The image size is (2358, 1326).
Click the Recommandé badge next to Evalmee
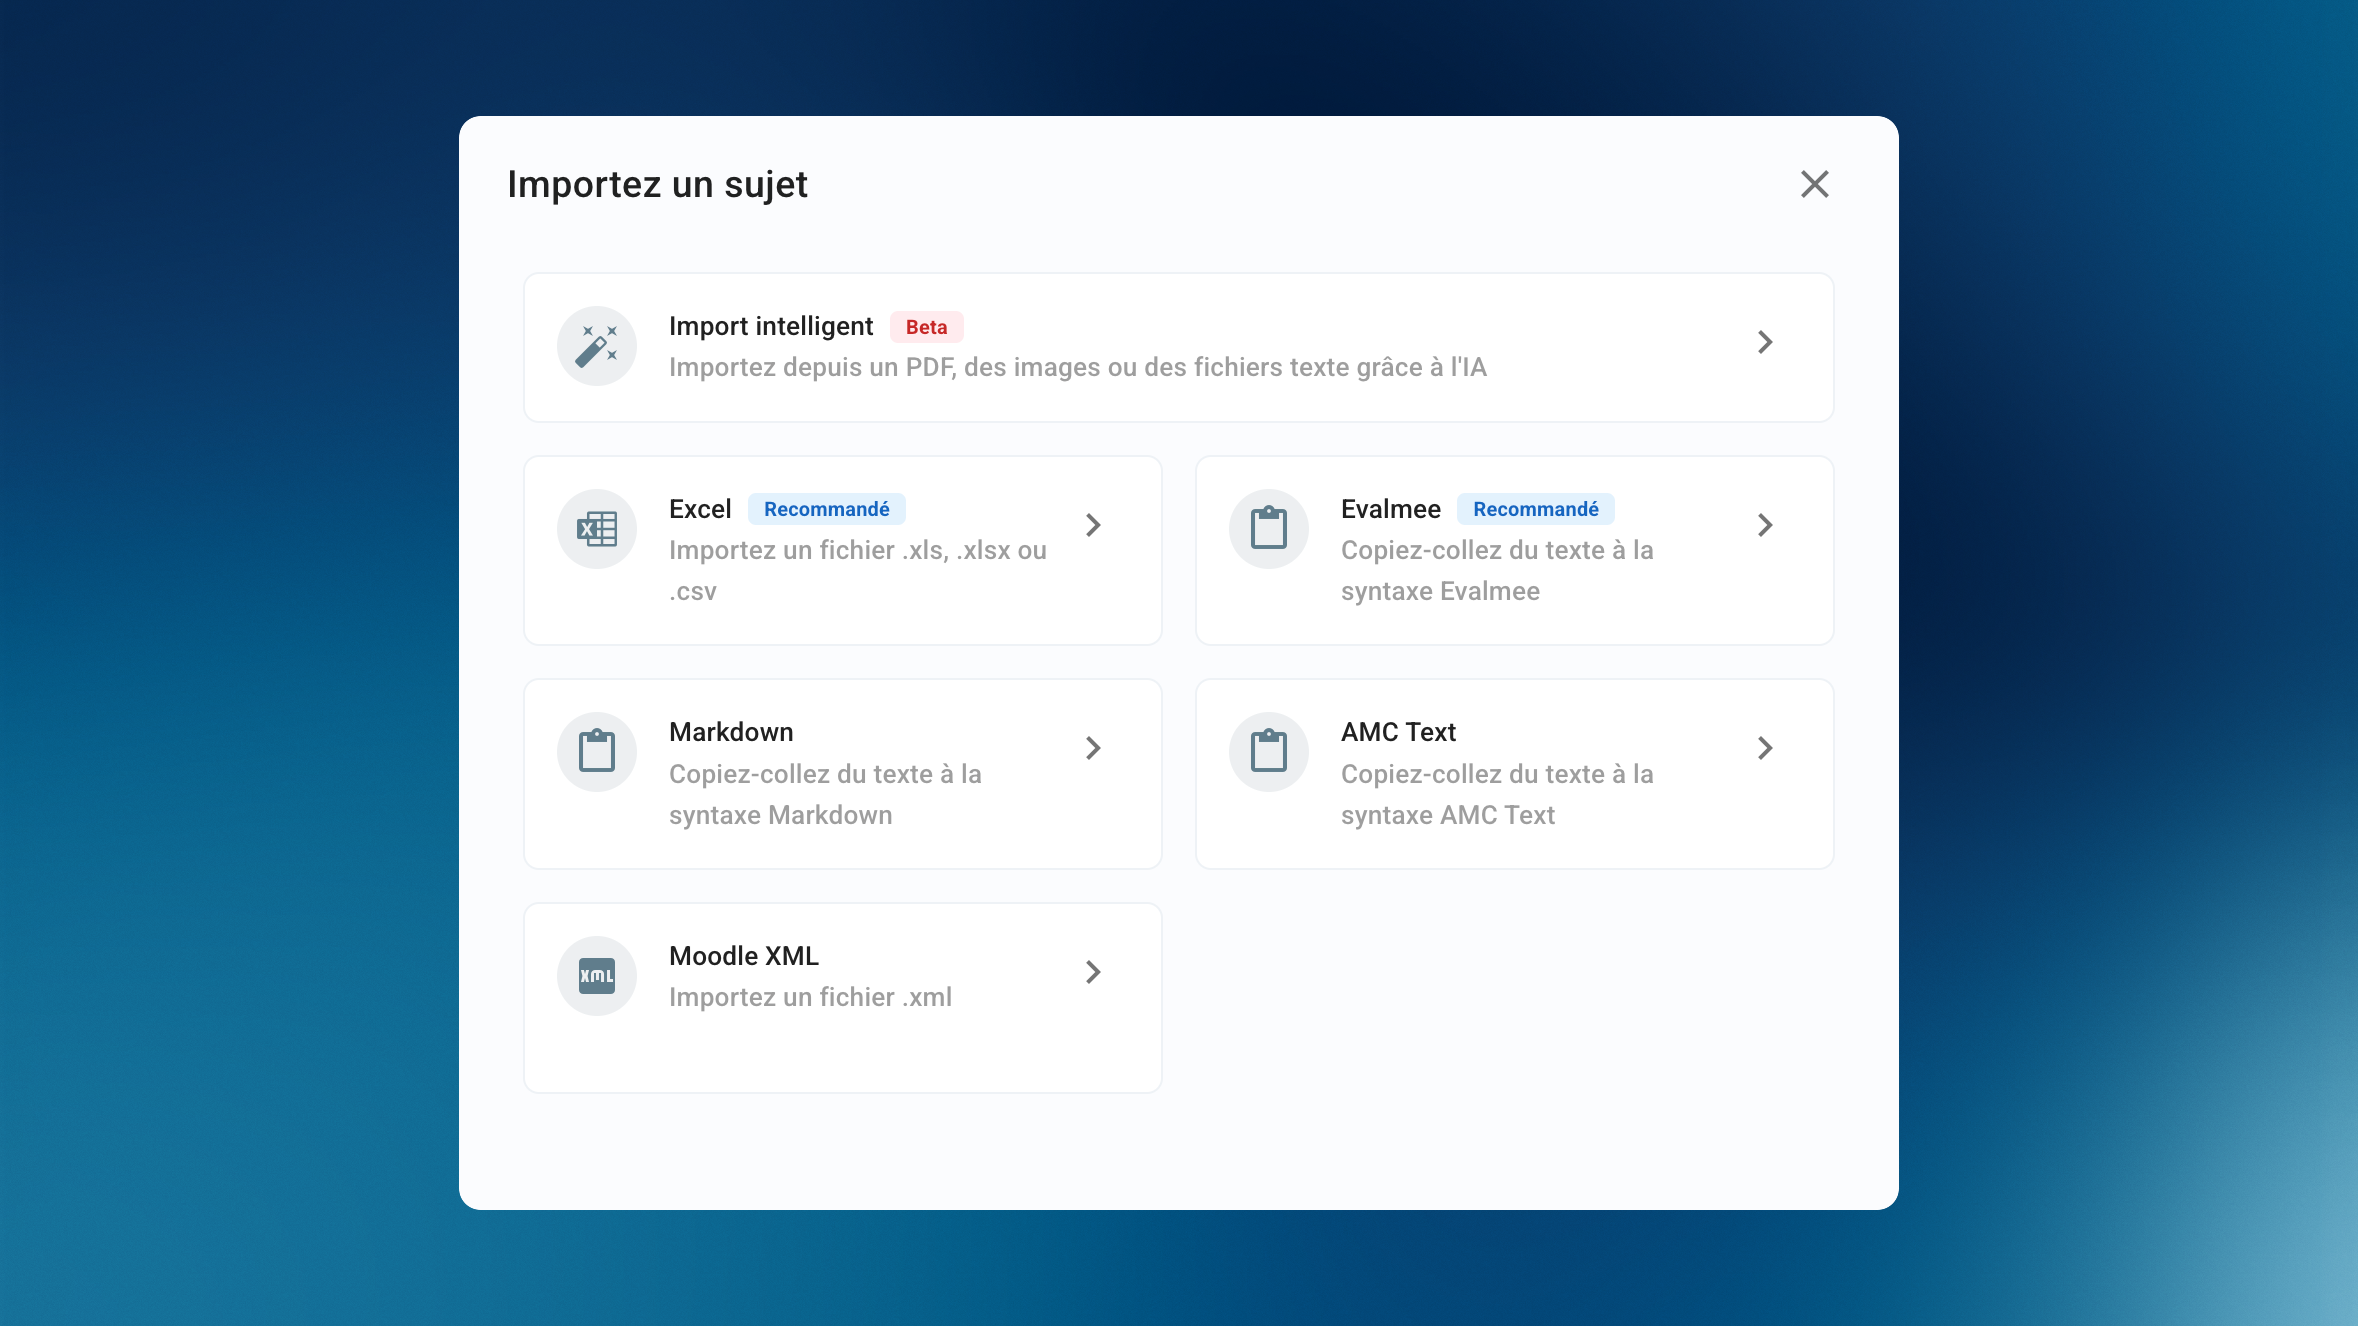point(1535,509)
